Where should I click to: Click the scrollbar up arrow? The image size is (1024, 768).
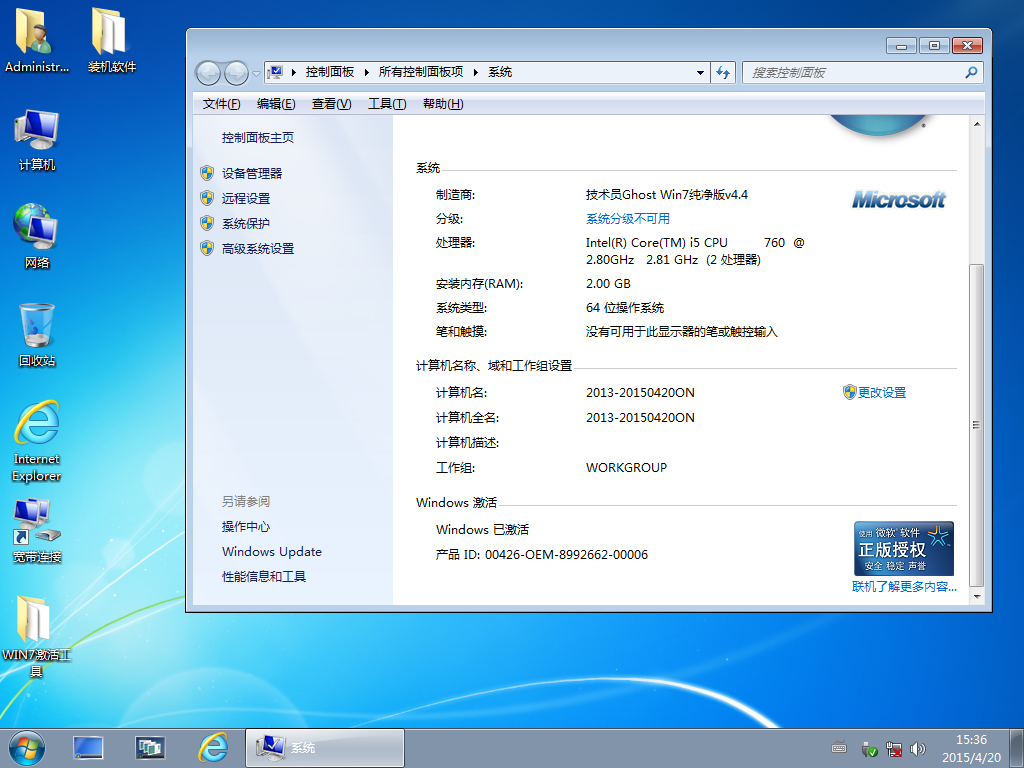(977, 124)
